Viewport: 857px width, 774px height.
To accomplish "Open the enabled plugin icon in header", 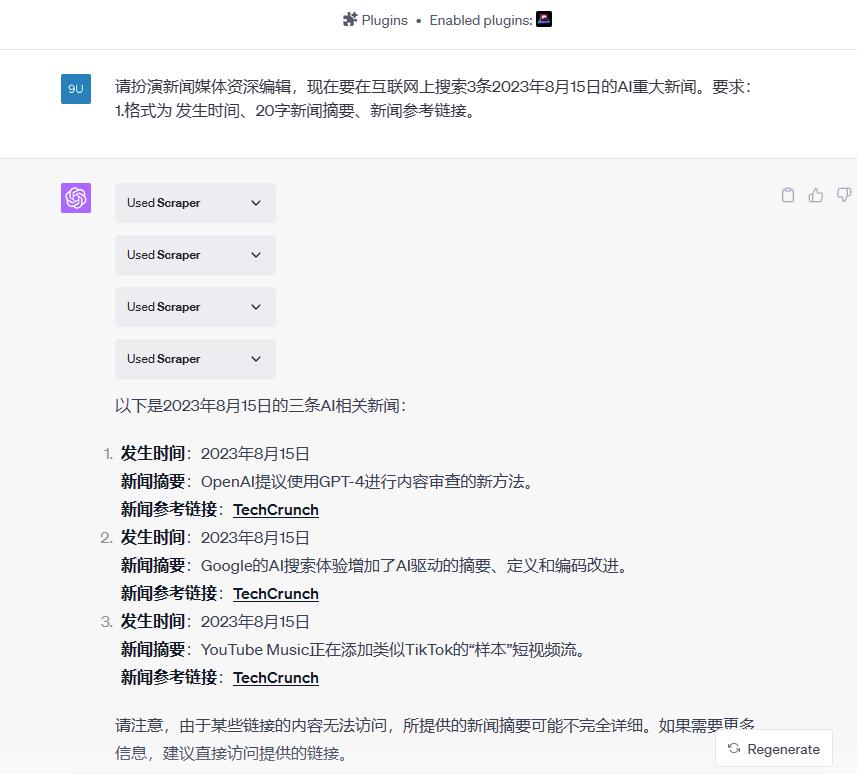I will point(544,19).
